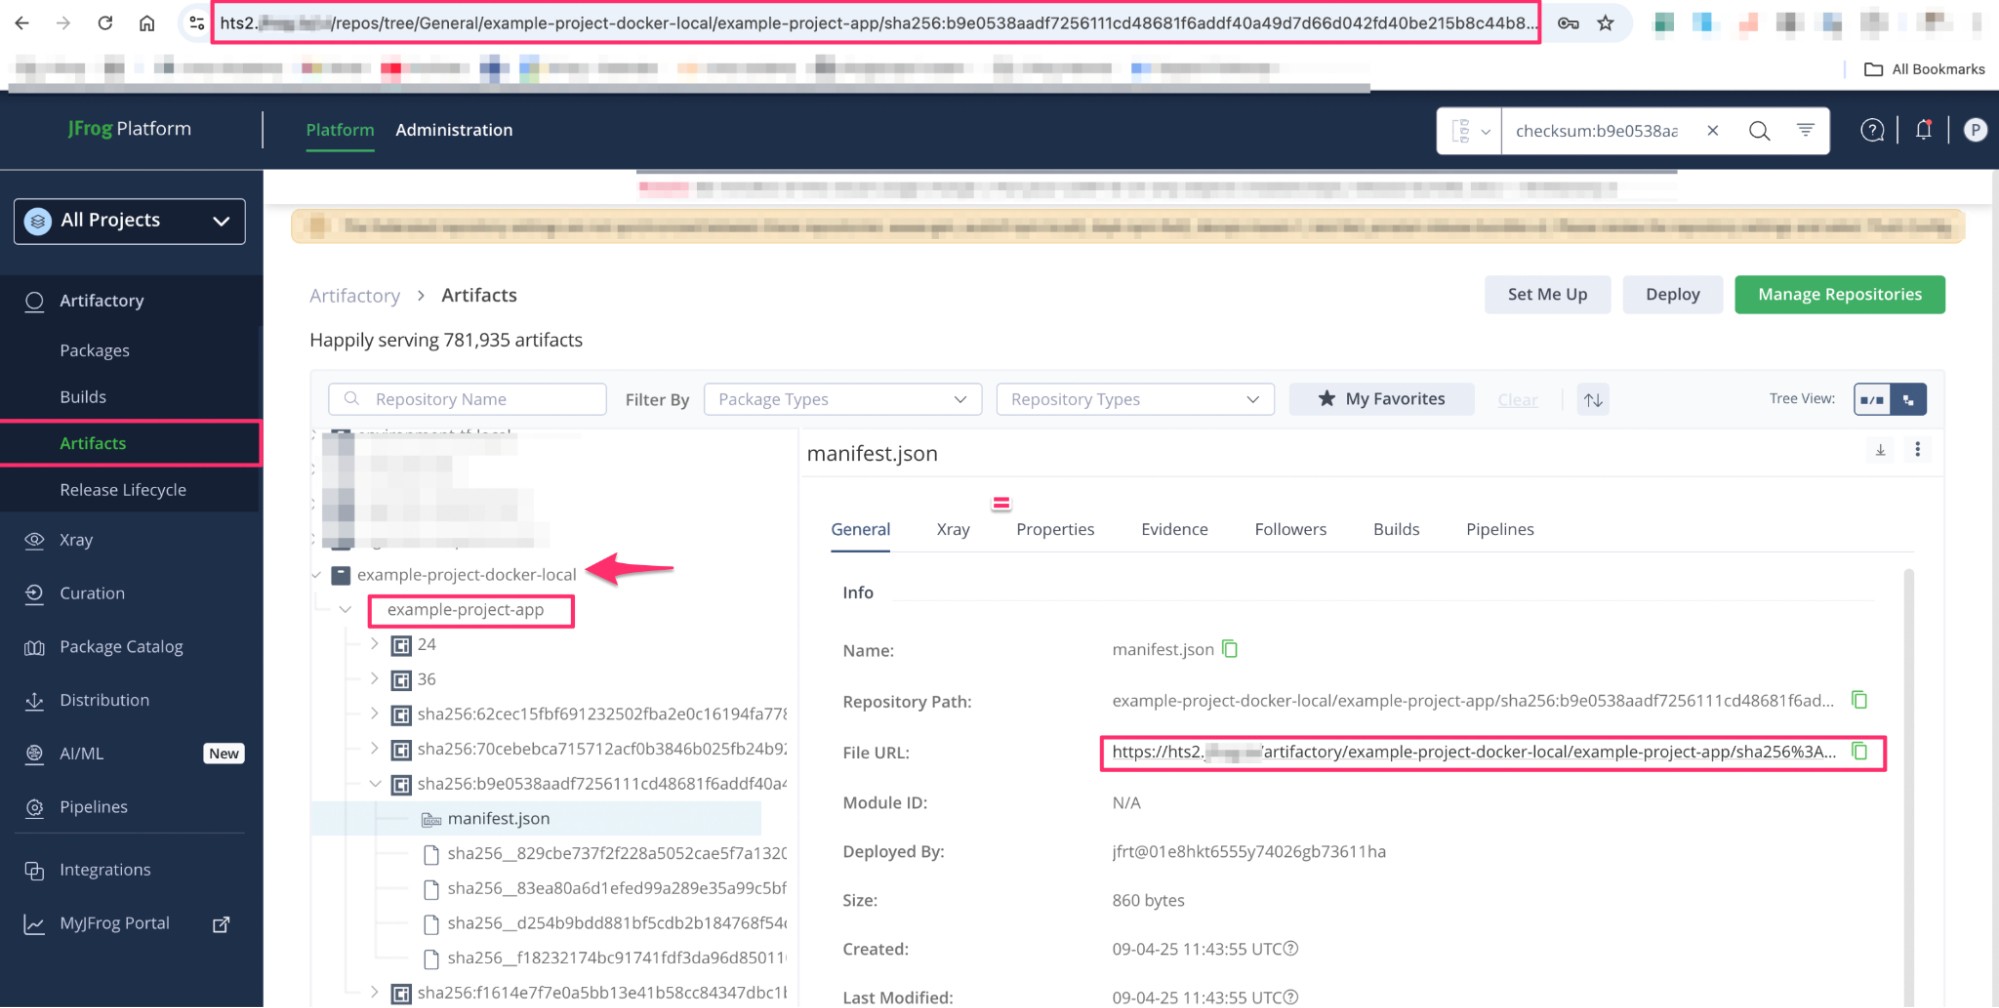Open Integrations in sidebar
Viewport: 1999px width, 1008px height.
point(104,870)
